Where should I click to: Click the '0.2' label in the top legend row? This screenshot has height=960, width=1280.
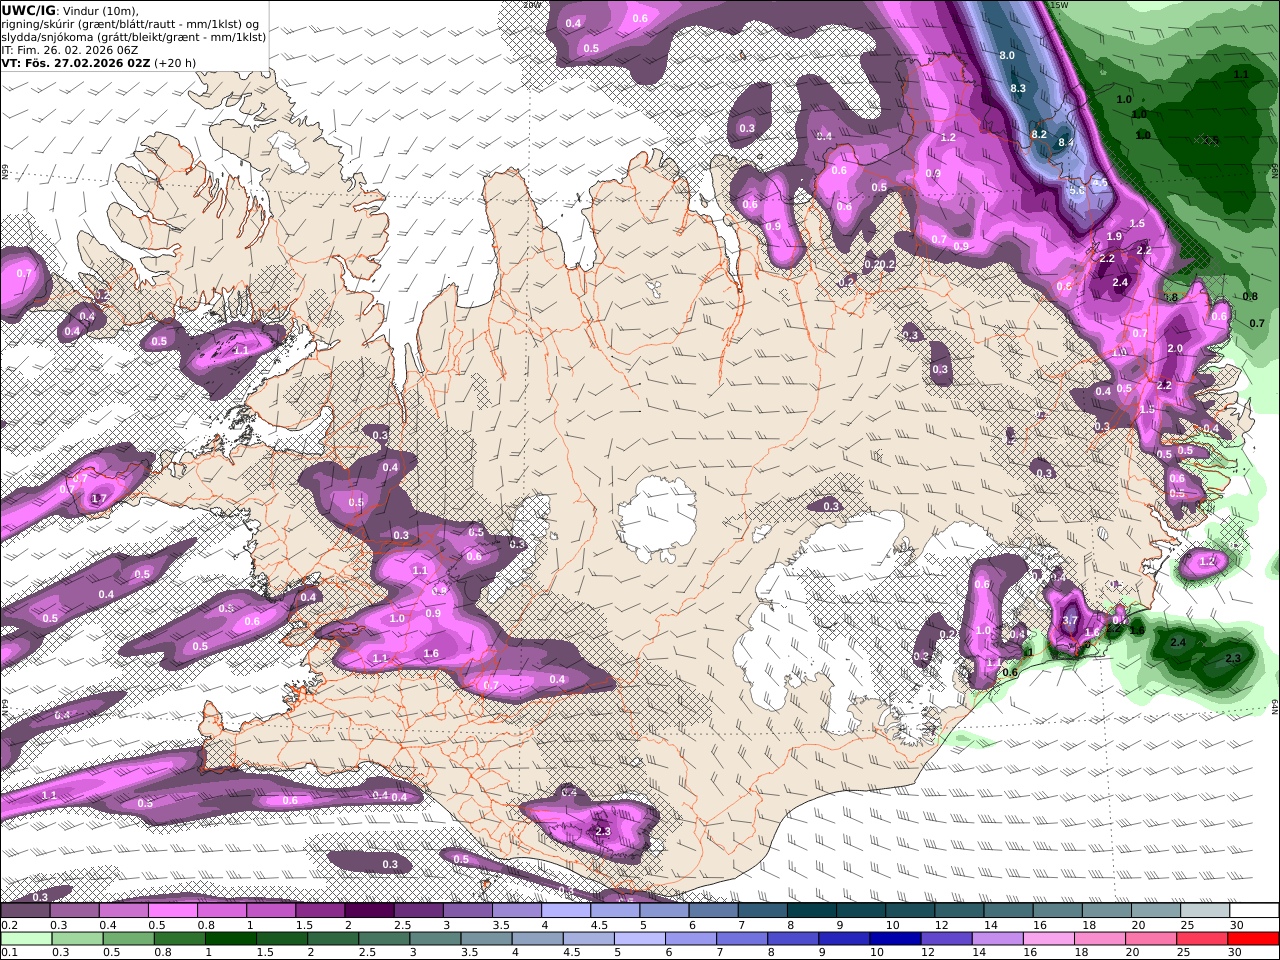[7, 925]
